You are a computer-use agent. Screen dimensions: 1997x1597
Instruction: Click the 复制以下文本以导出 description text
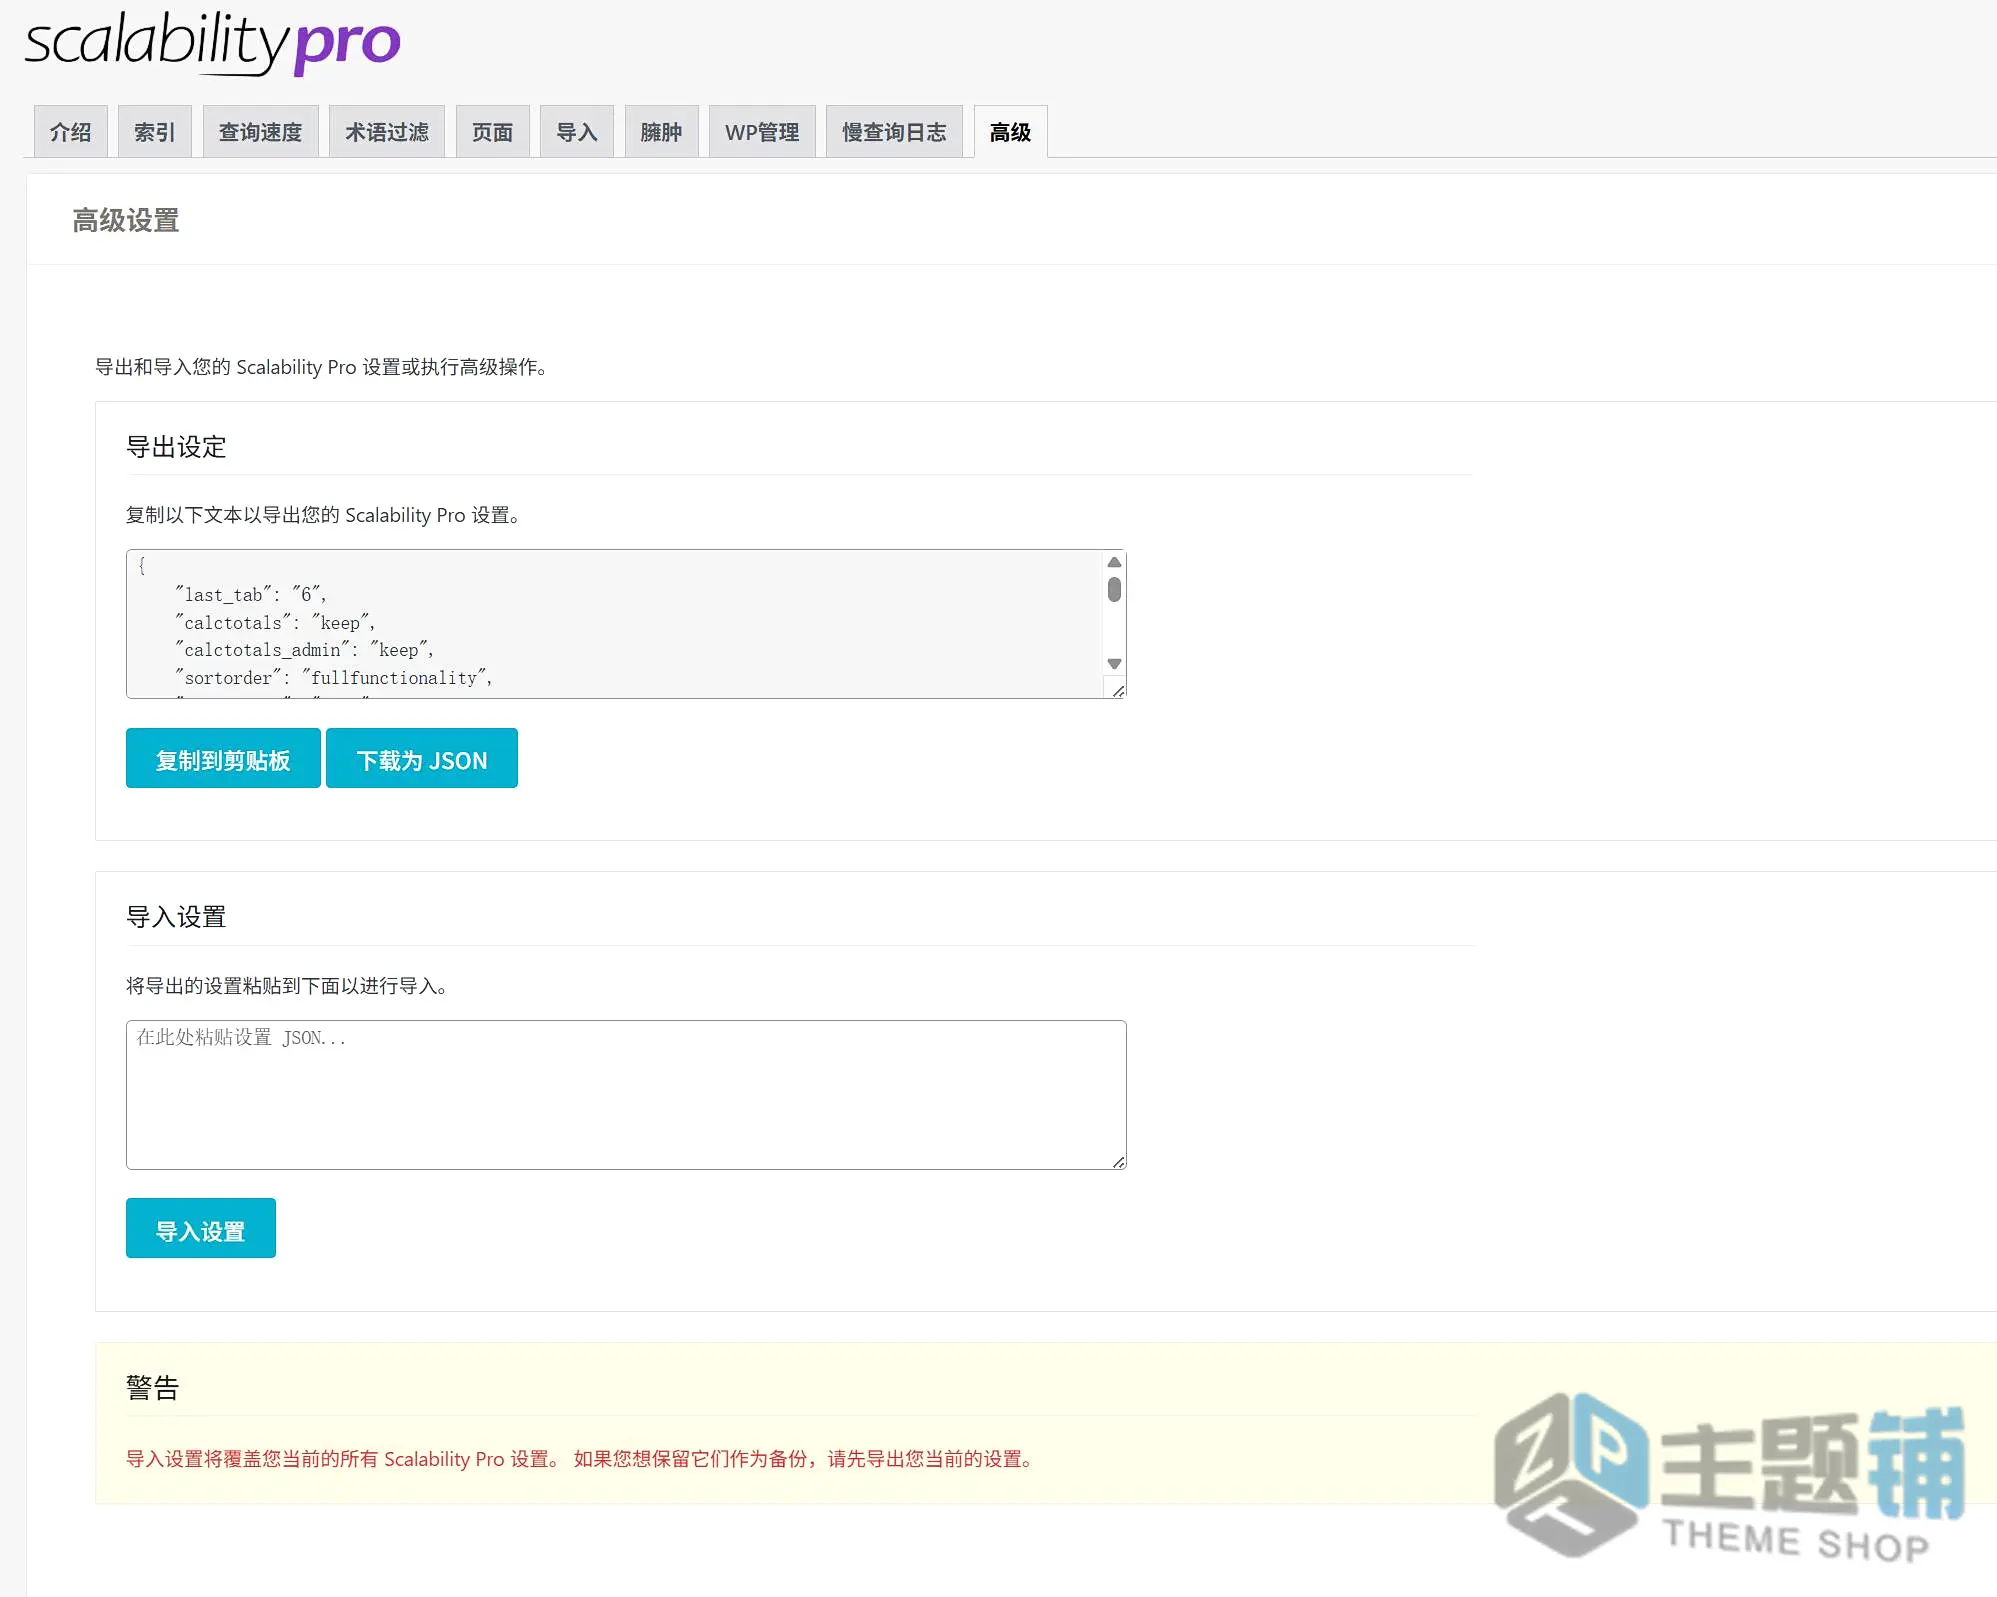[x=323, y=515]
